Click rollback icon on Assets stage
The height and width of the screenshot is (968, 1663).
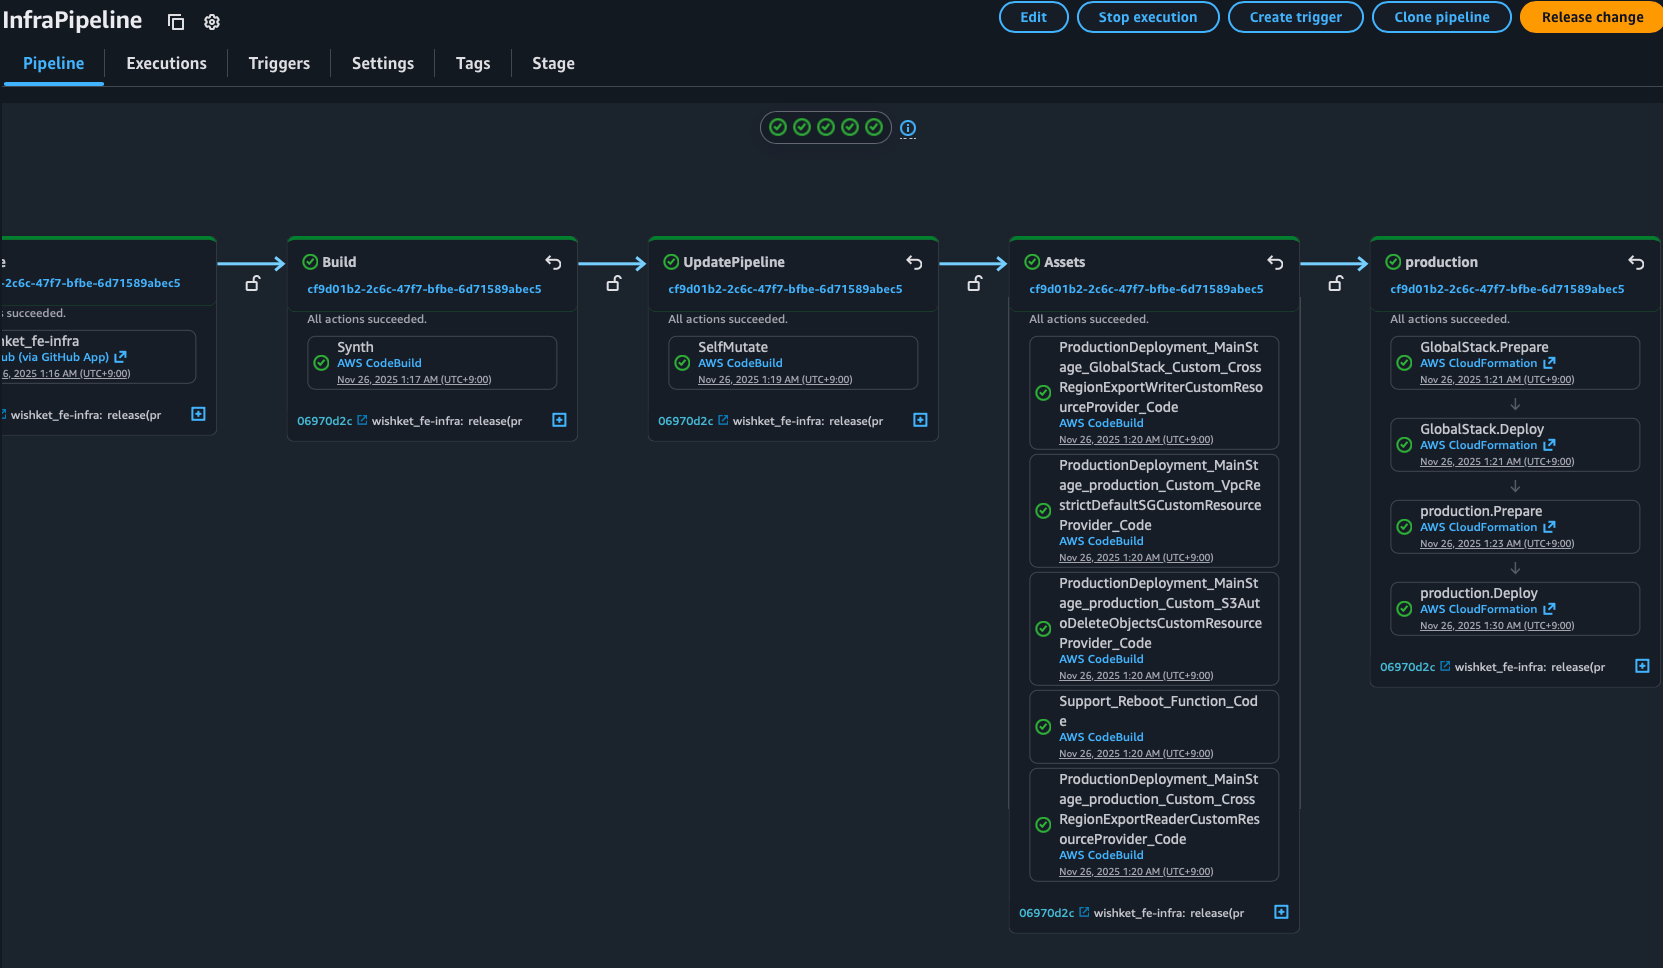pos(1275,263)
